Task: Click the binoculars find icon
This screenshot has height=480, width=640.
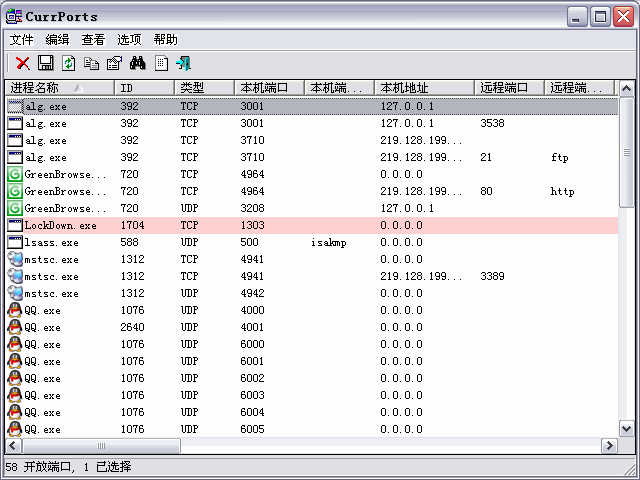Action: [x=138, y=63]
